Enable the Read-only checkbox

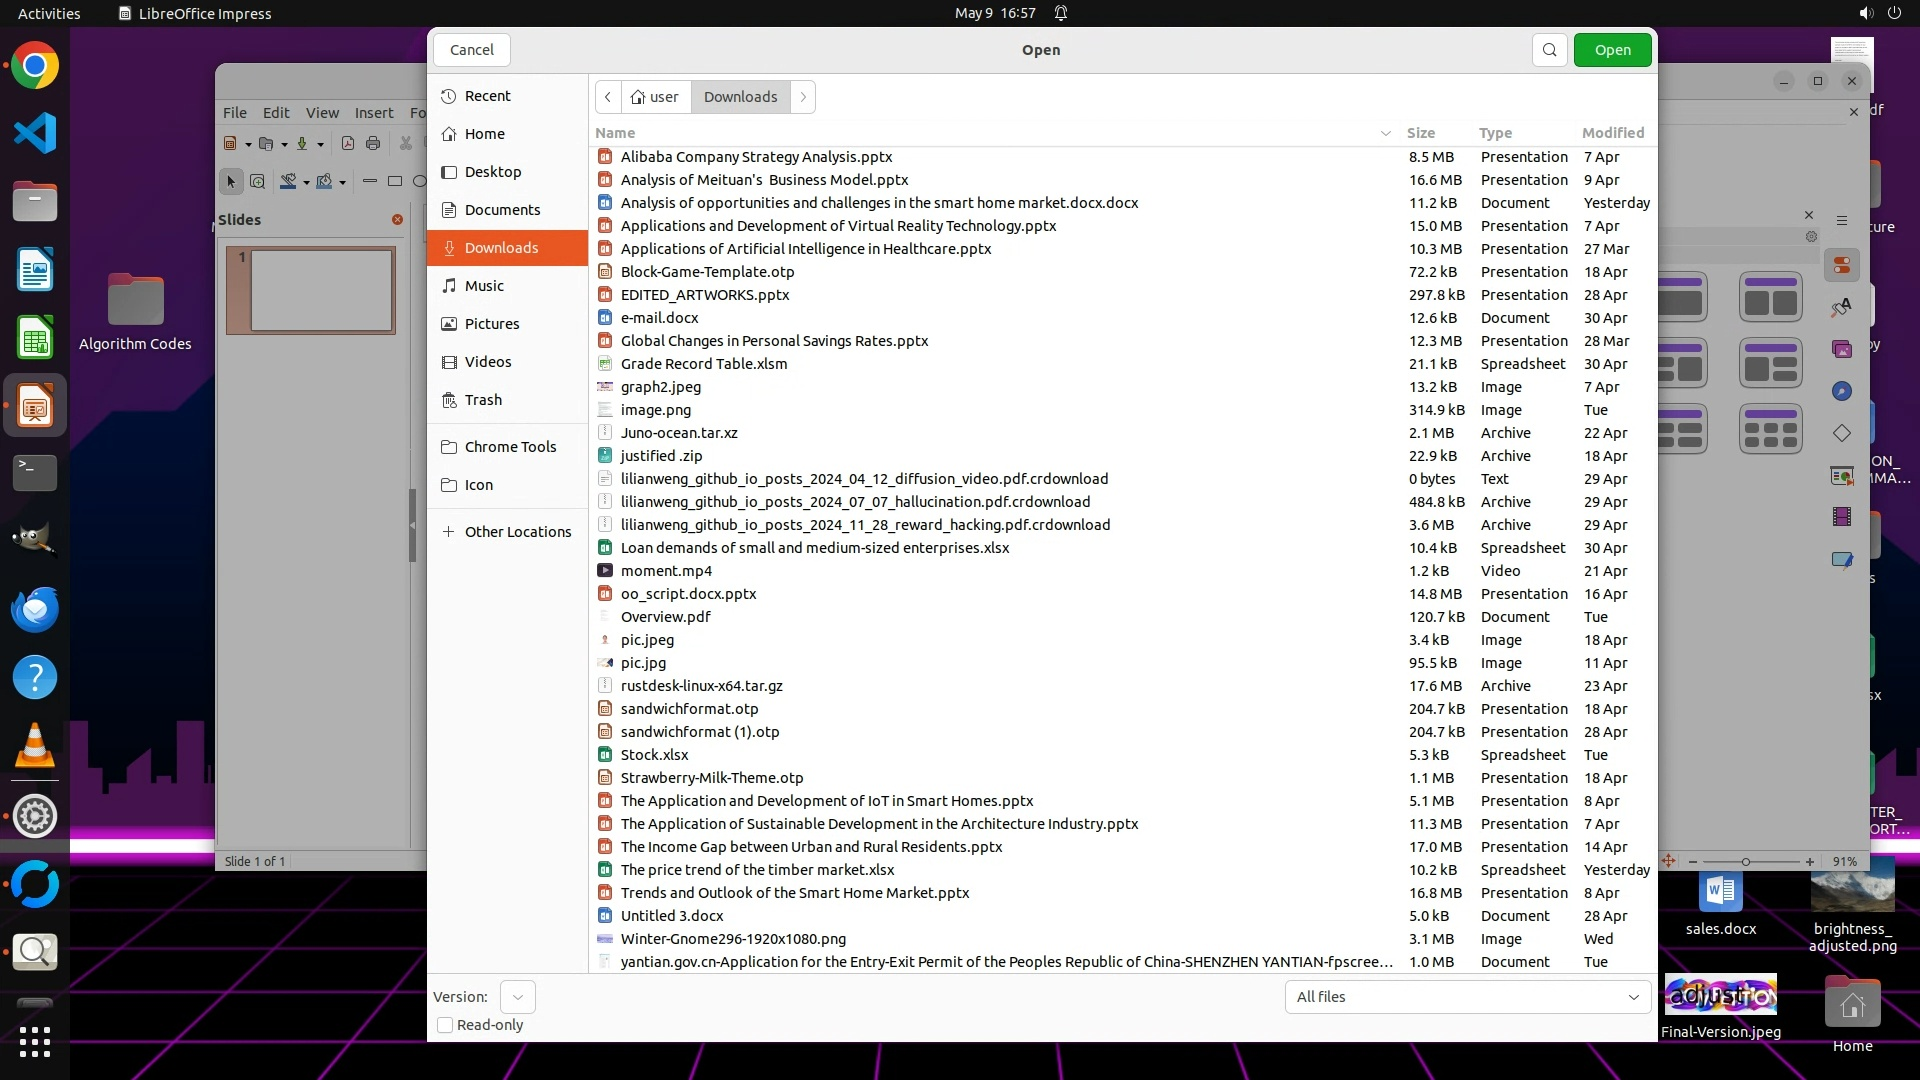[x=446, y=1025]
